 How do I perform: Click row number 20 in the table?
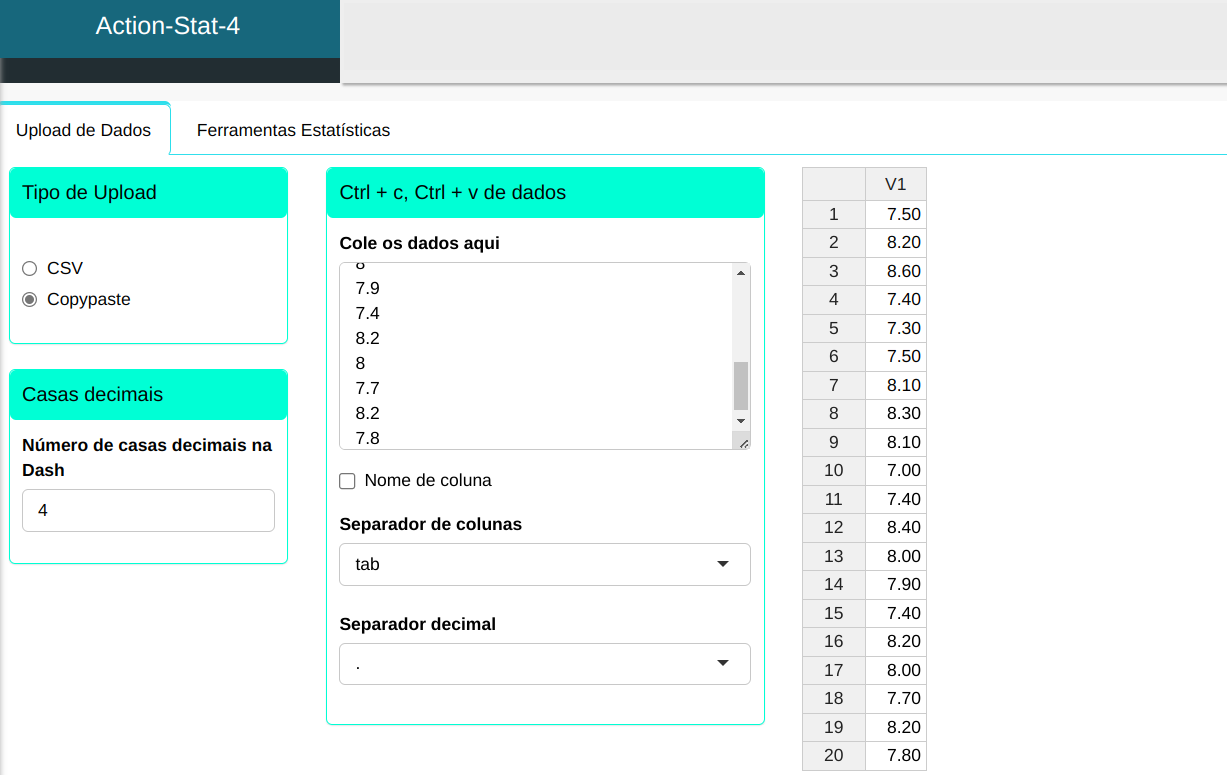pos(833,755)
